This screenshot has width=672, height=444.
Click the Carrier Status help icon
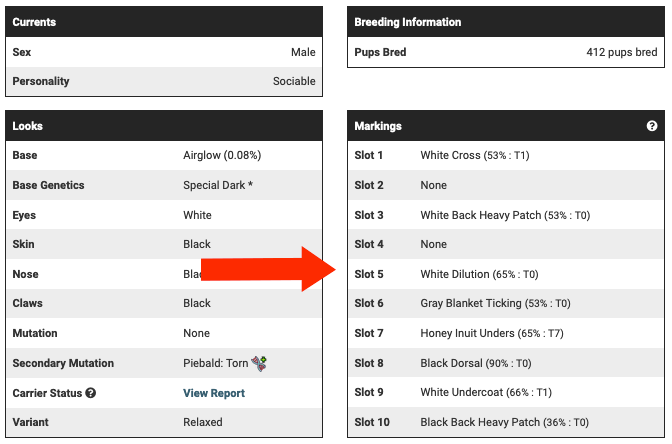pyautogui.click(x=91, y=393)
